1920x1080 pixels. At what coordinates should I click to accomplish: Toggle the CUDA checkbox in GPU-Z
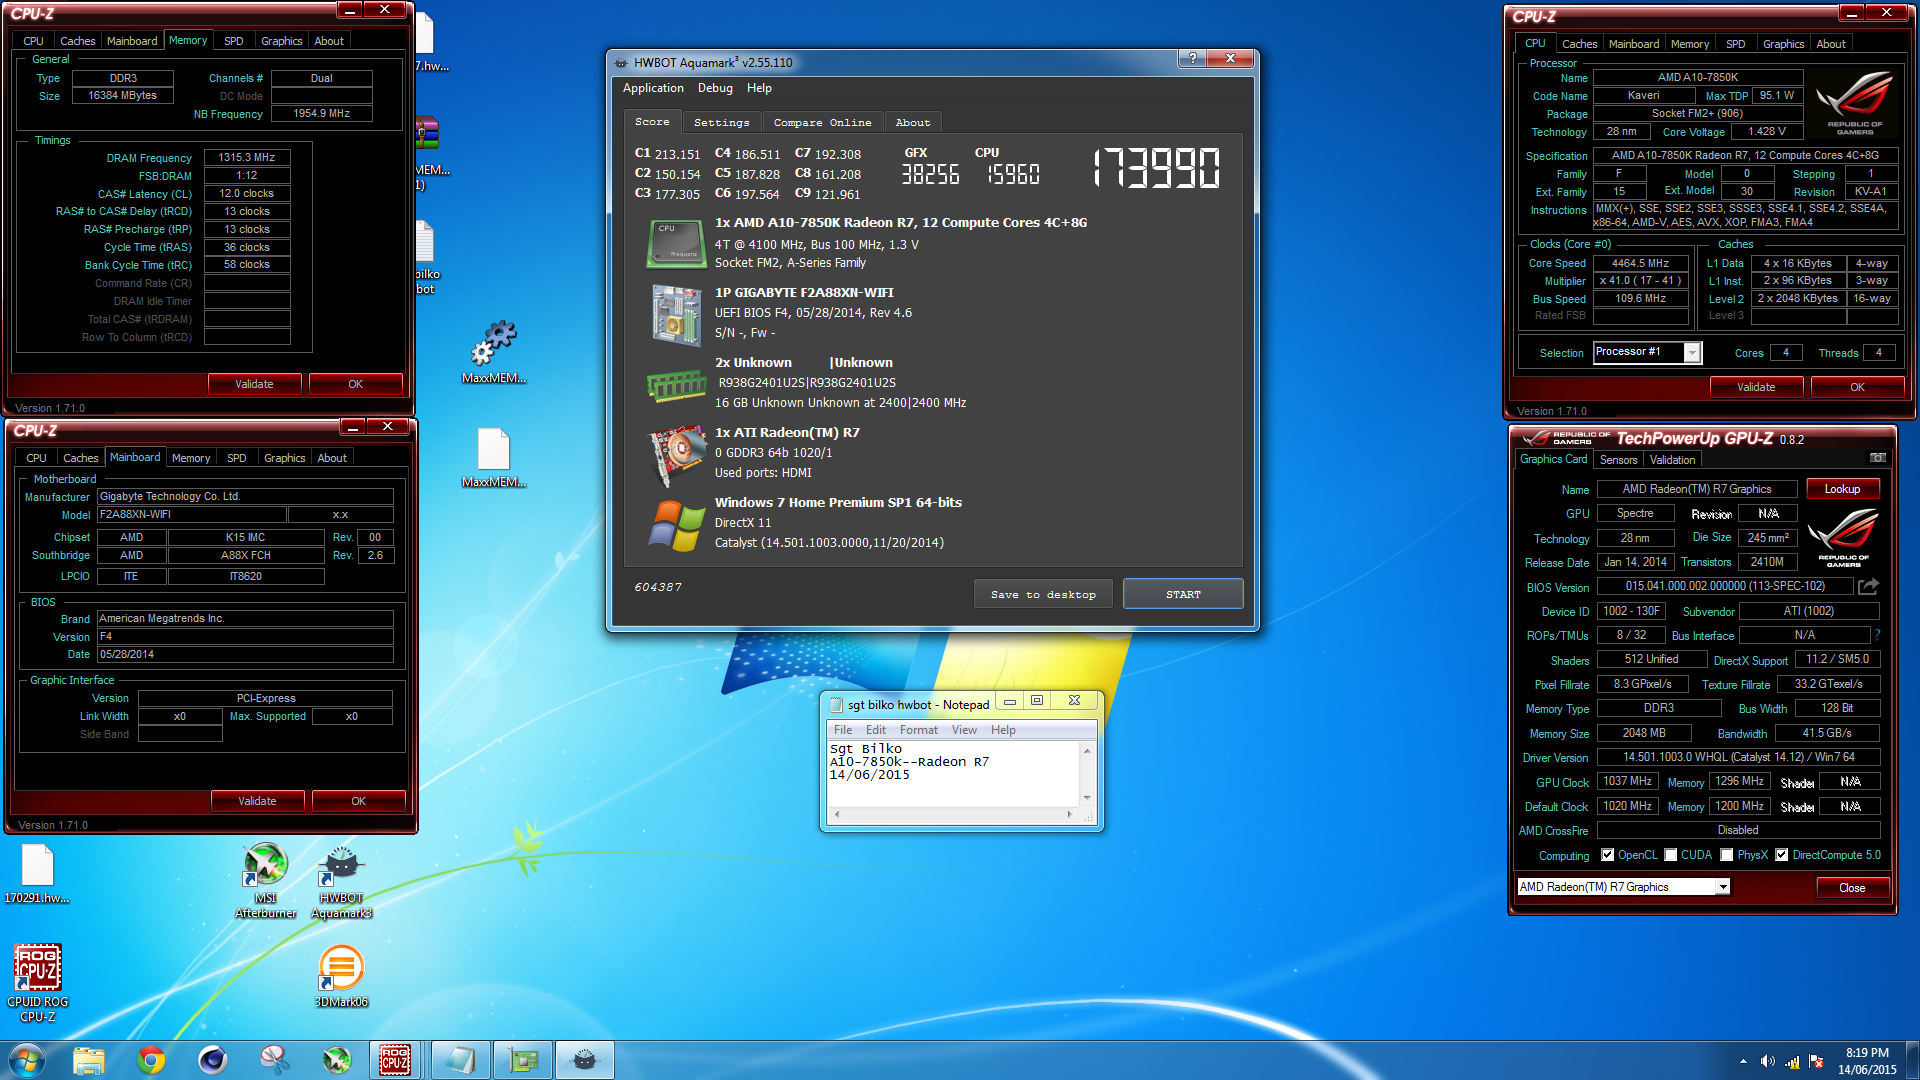[1670, 855]
